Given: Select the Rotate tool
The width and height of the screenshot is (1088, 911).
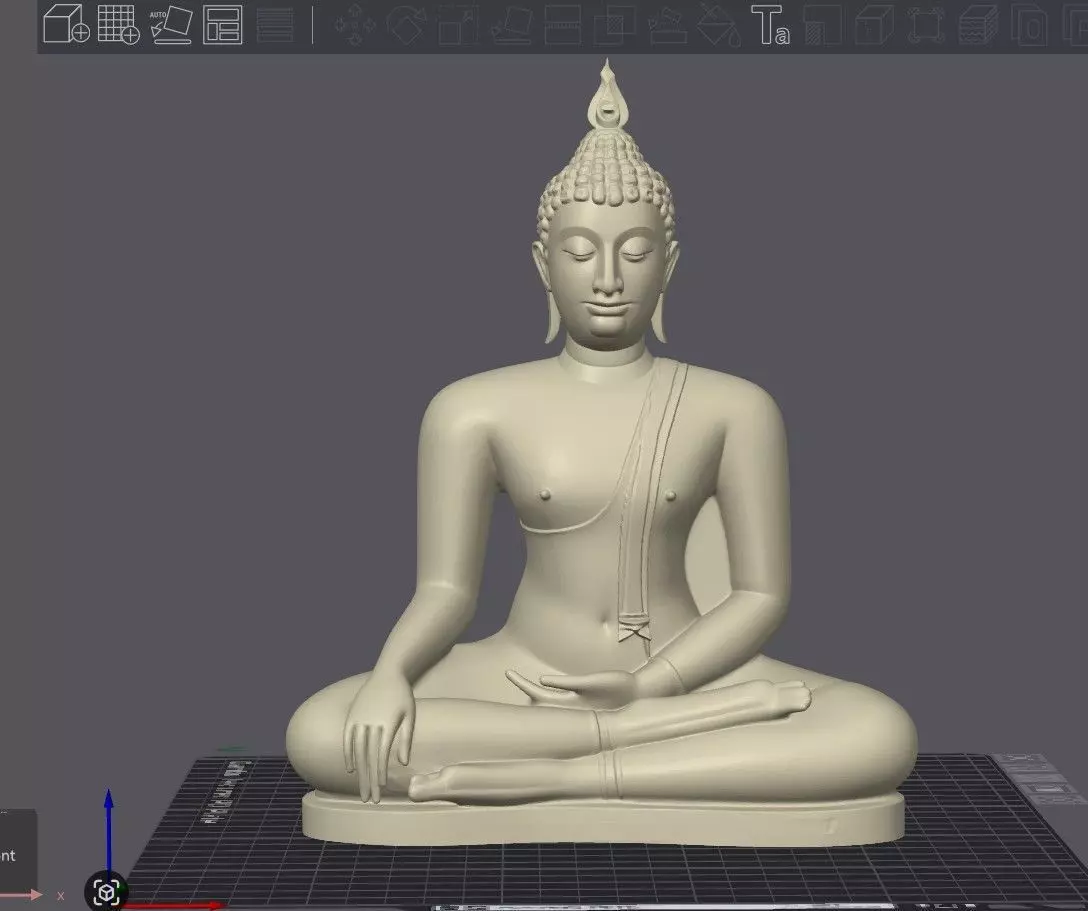Looking at the screenshot, I should [407, 25].
